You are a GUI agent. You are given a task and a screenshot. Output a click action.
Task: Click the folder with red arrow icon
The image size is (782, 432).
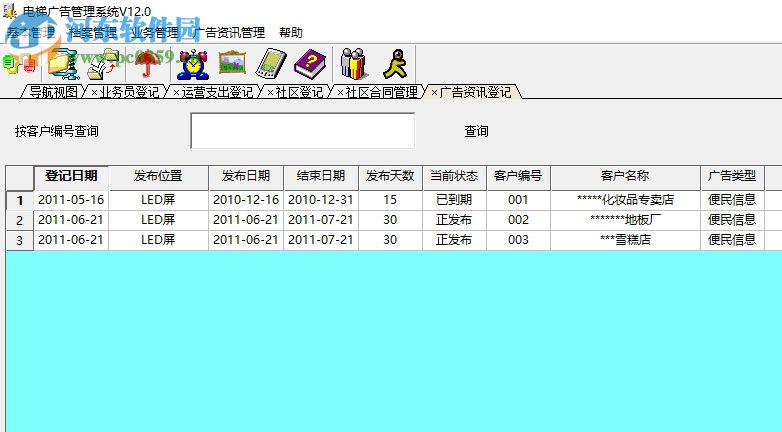(103, 64)
